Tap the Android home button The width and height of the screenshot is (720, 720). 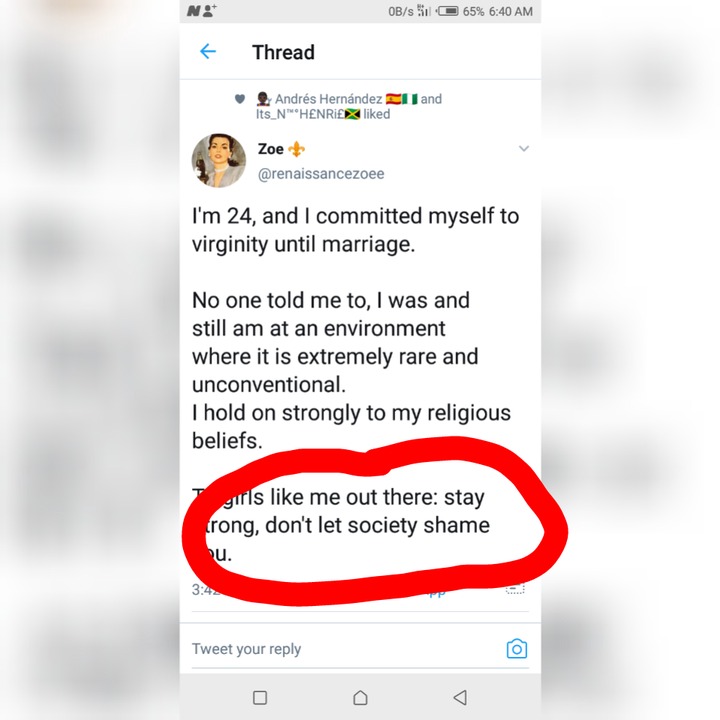pos(360,698)
